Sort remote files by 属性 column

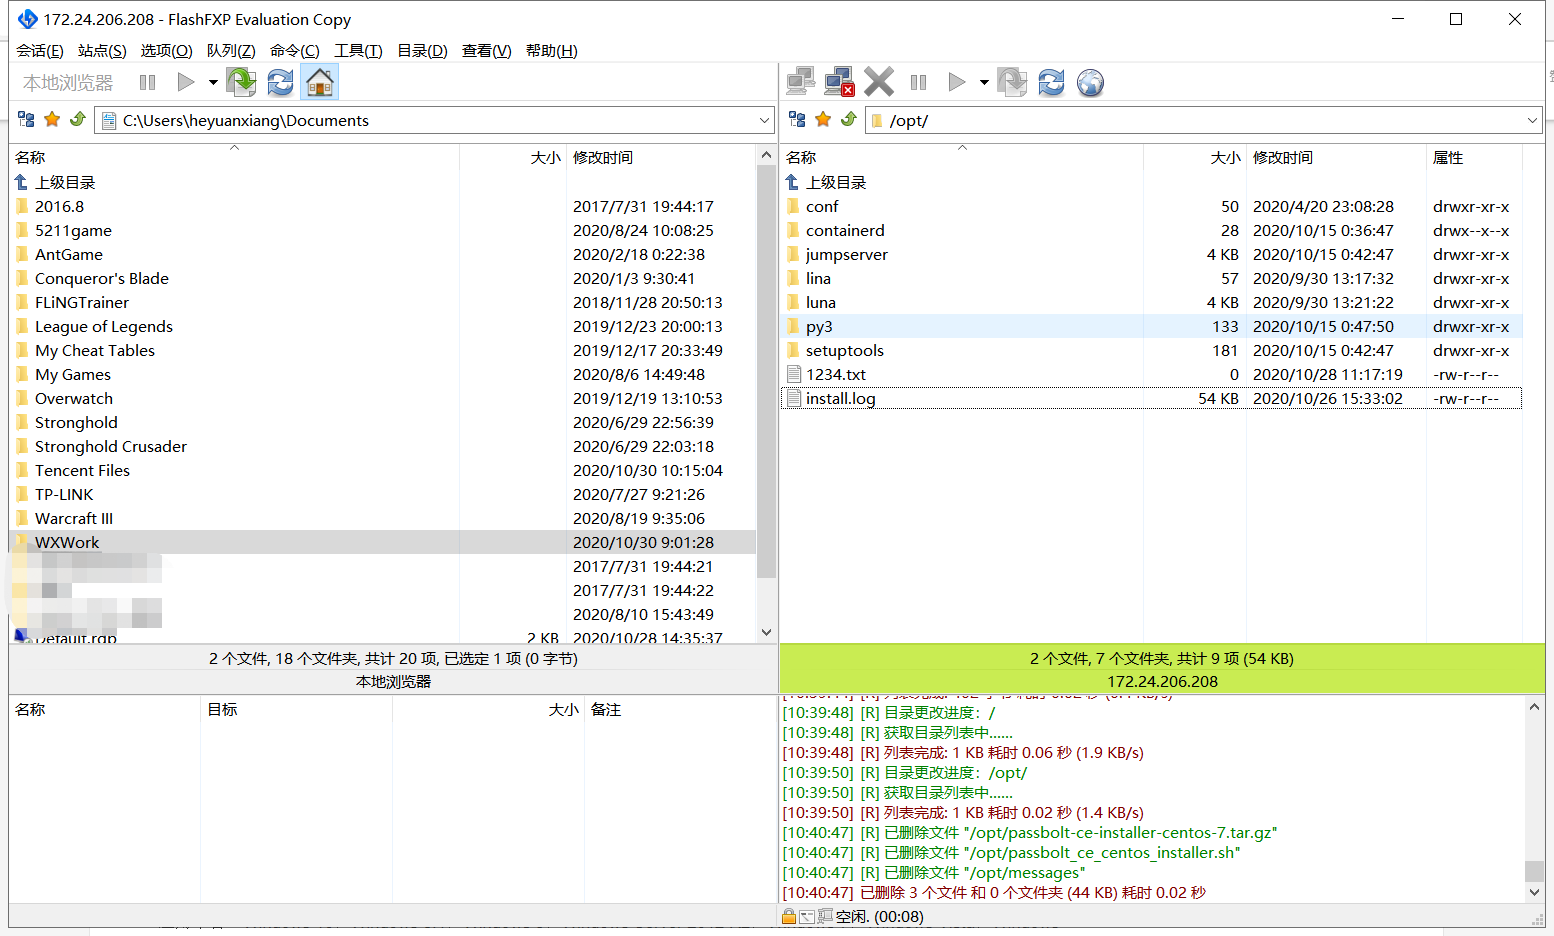point(1474,157)
